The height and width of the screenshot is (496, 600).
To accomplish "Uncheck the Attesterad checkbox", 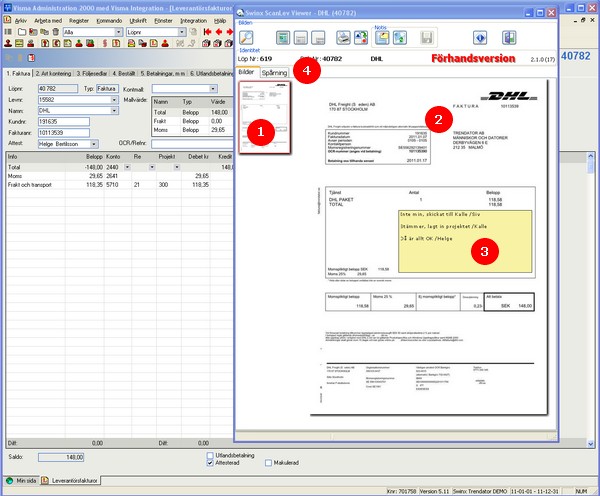I will point(210,463).
